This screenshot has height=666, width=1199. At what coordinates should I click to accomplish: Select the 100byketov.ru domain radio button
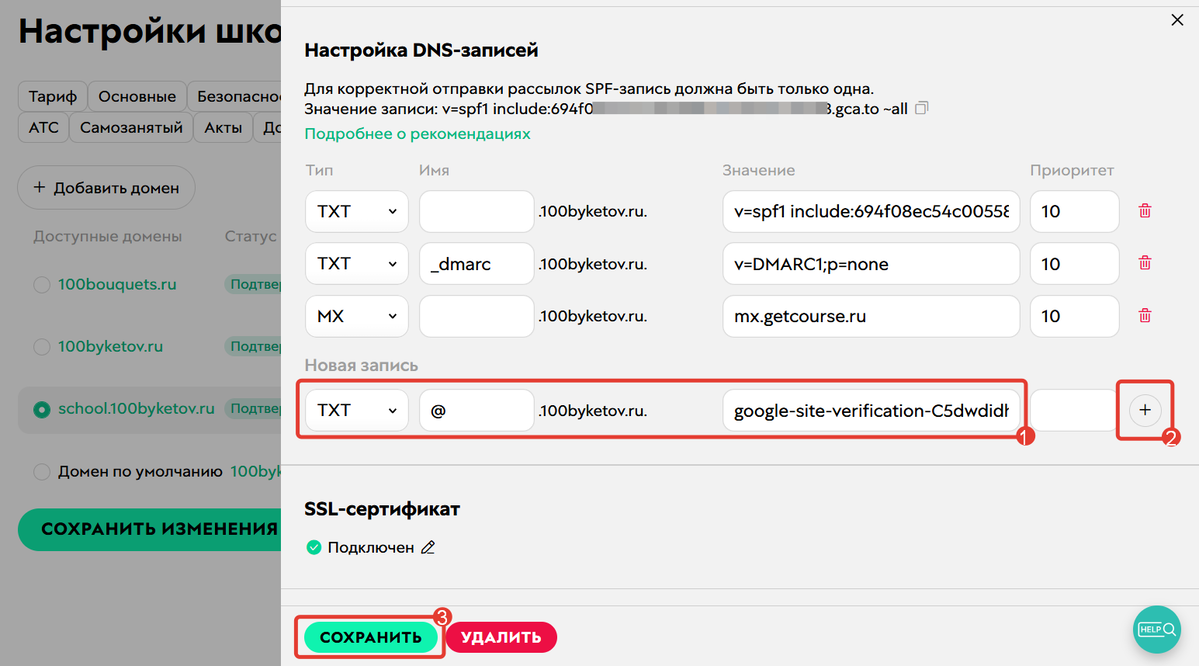(41, 346)
